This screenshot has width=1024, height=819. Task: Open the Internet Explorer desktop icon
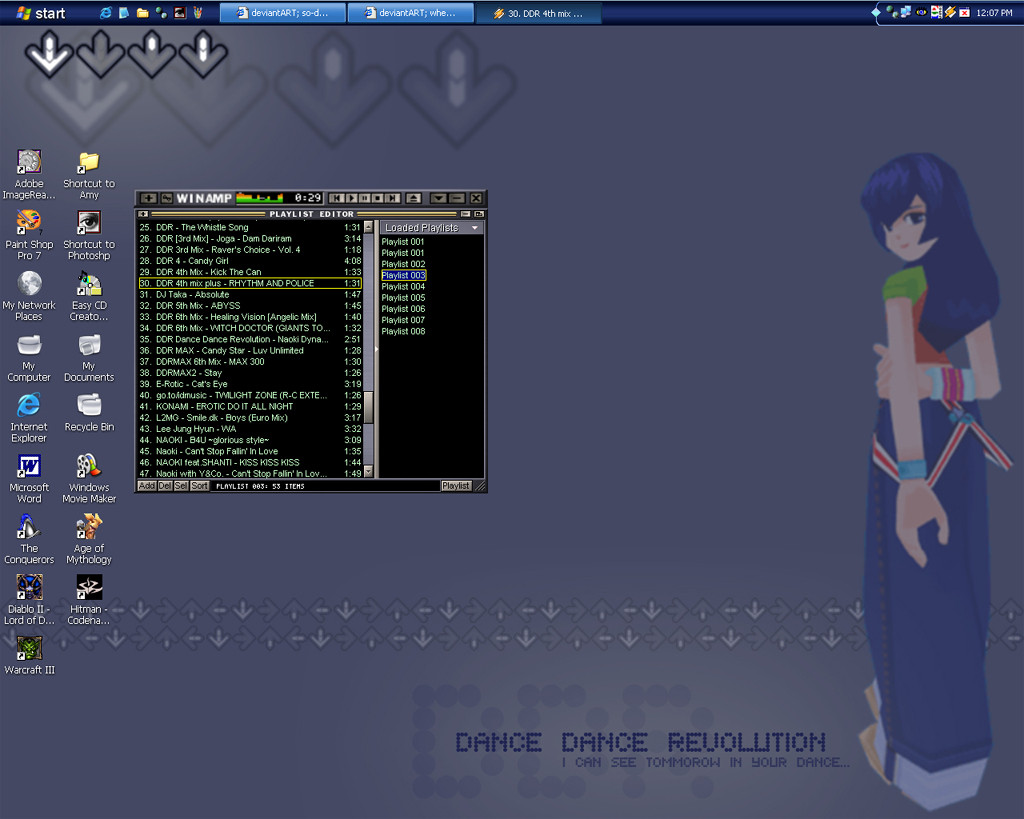click(29, 417)
